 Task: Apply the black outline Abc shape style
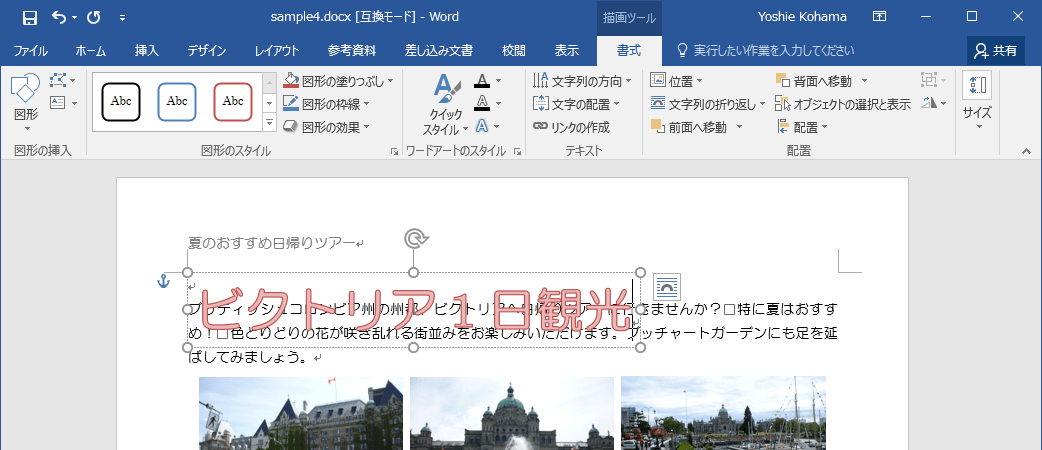(x=121, y=102)
